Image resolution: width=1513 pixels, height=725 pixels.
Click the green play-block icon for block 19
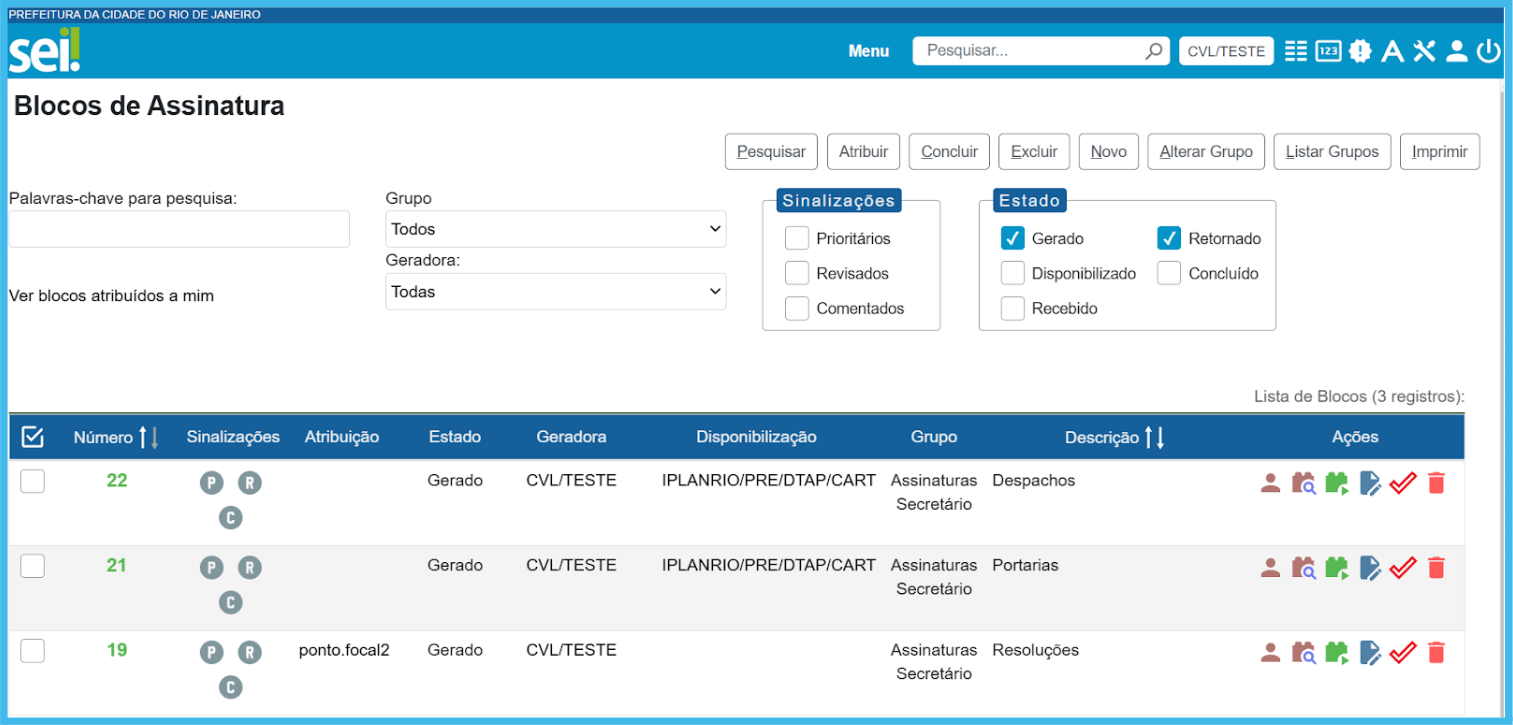[1336, 654]
